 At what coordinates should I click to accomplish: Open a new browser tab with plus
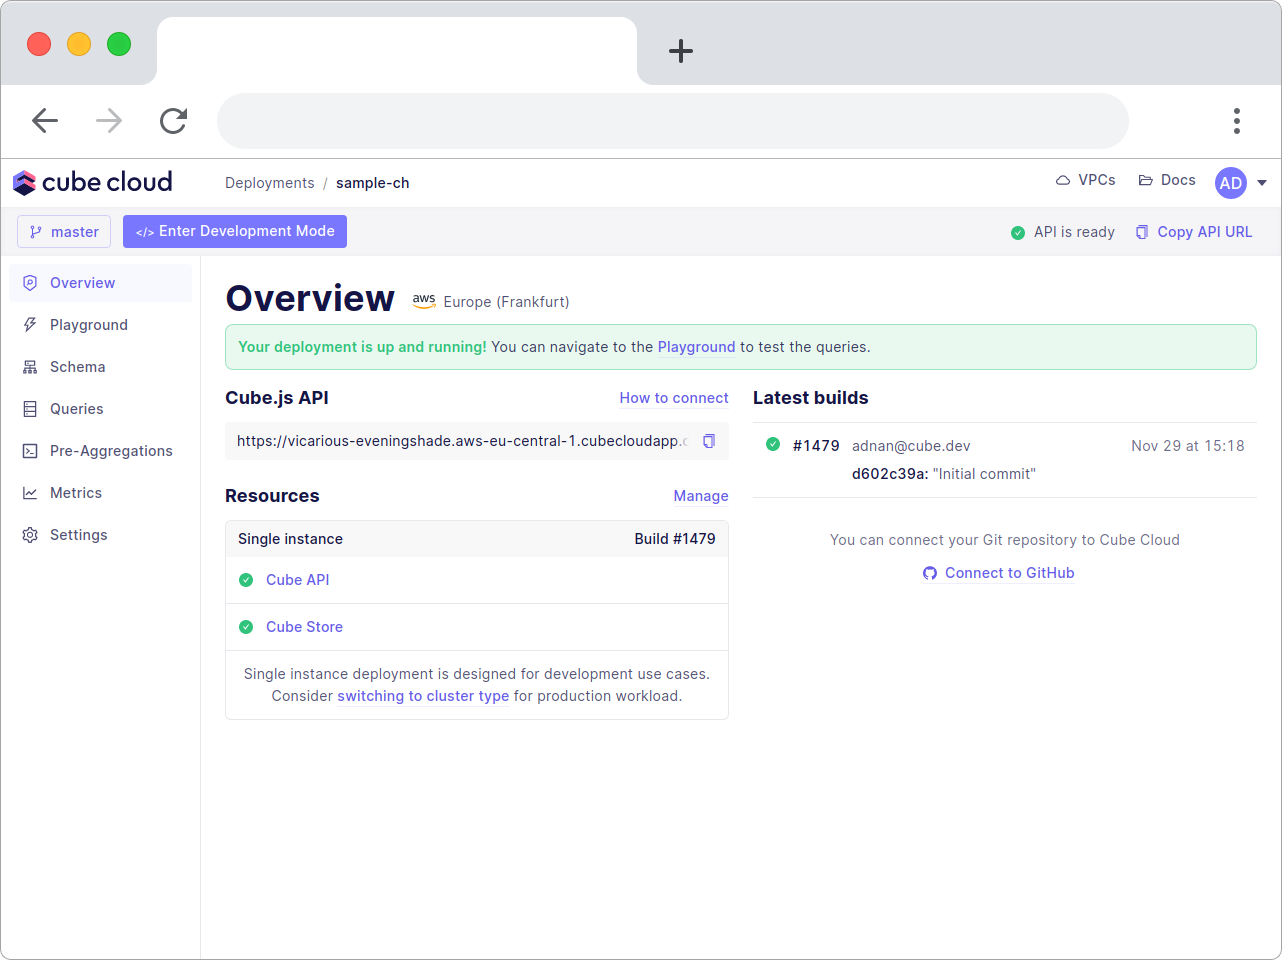tap(681, 51)
